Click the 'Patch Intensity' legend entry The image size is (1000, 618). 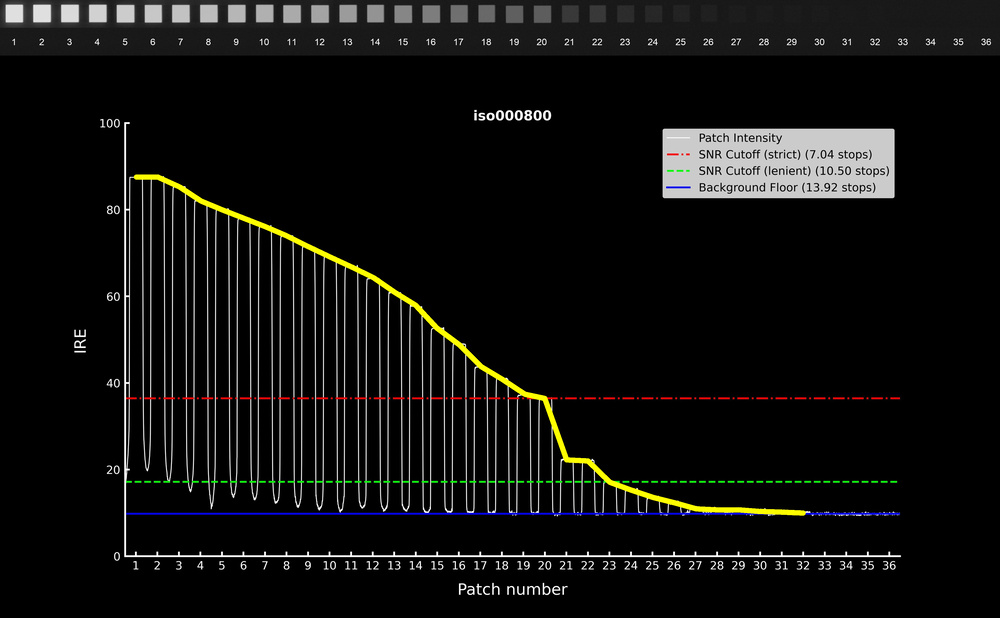pyautogui.click(x=740, y=138)
